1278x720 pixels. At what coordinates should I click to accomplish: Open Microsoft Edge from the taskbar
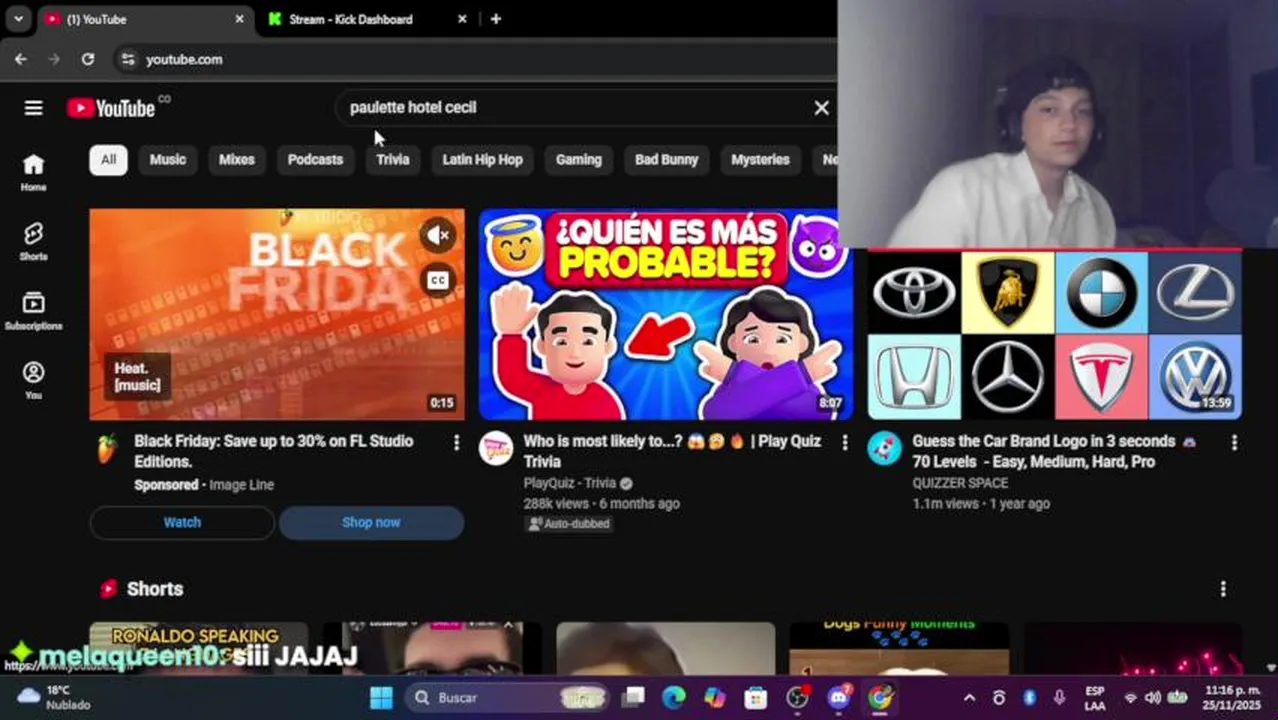click(x=674, y=697)
